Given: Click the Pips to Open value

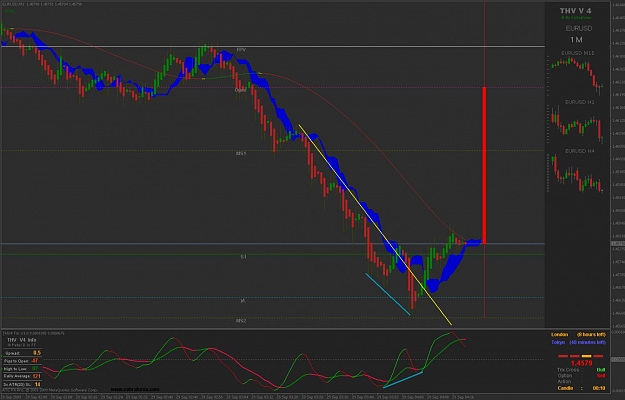Looking at the screenshot, I should [x=35, y=361].
